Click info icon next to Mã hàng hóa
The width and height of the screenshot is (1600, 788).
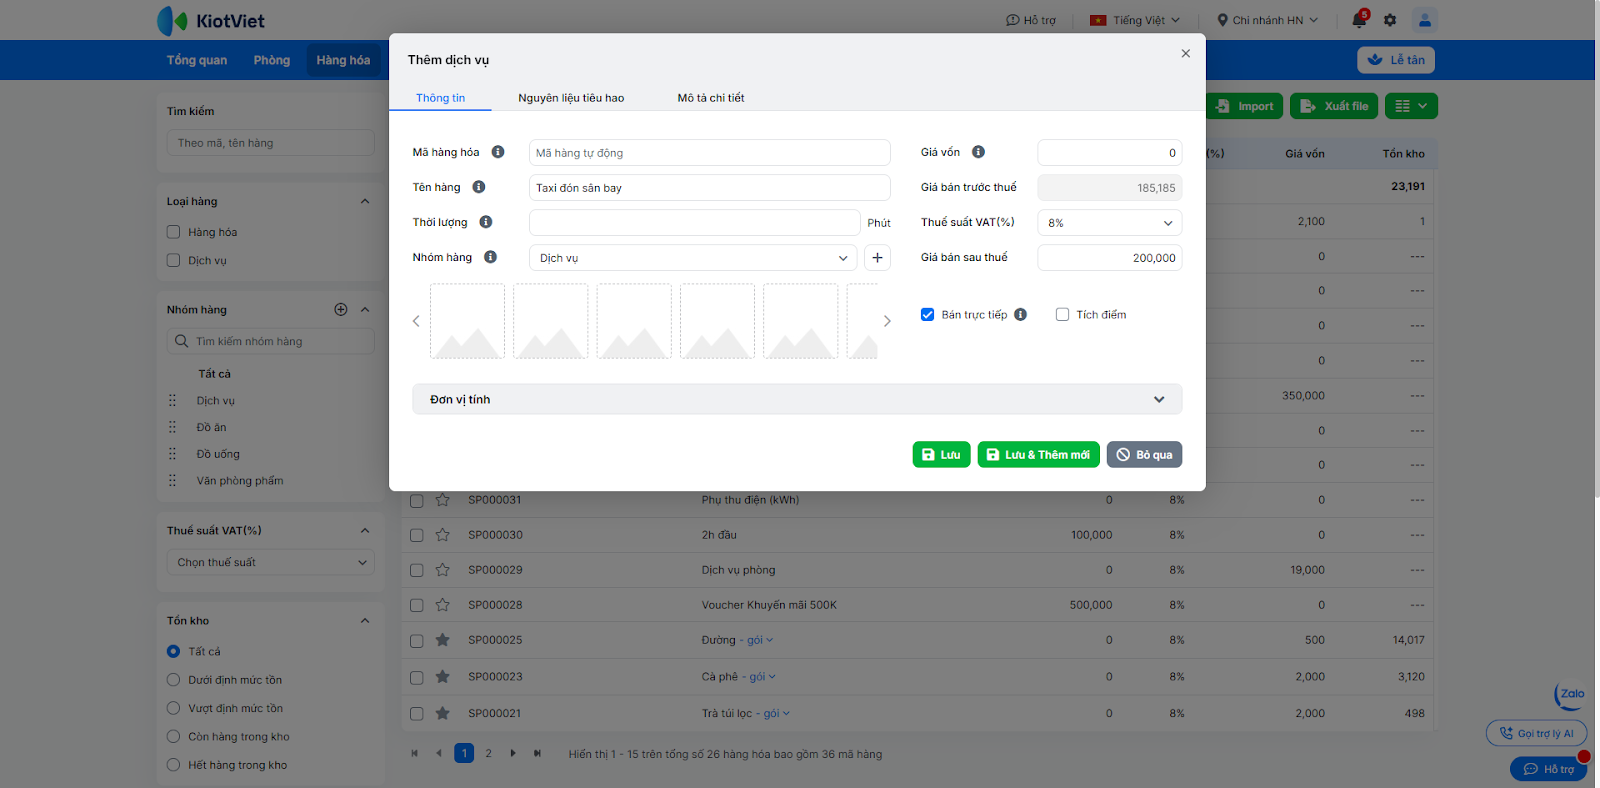(x=498, y=152)
